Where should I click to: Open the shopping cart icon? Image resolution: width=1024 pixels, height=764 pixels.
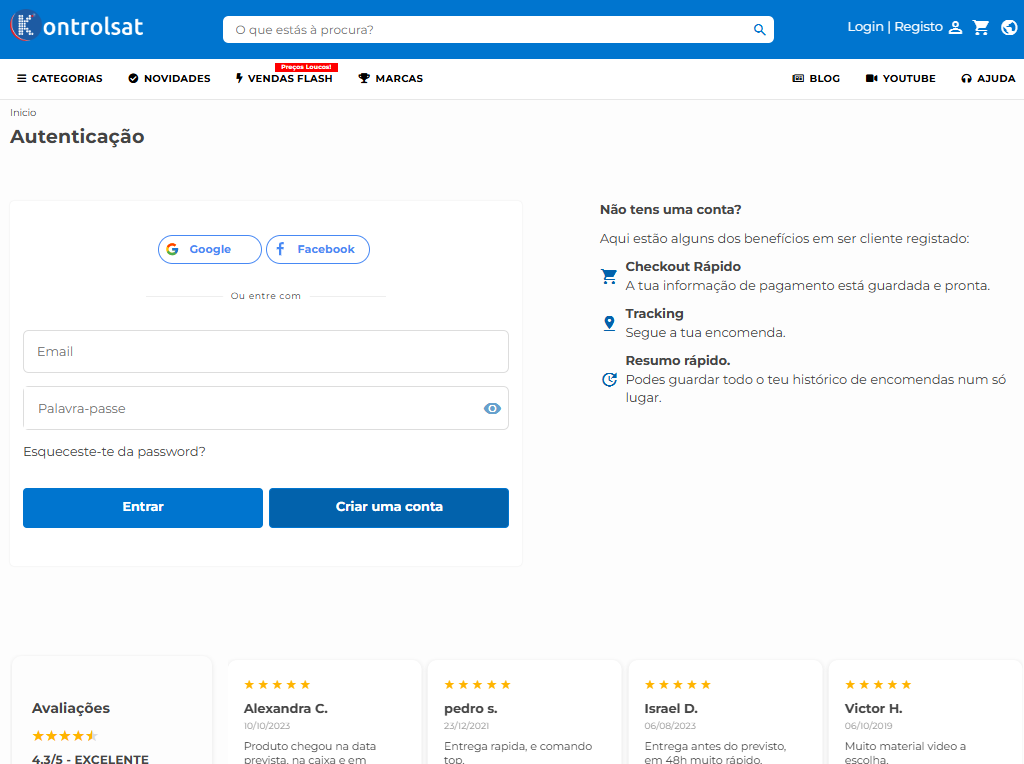tap(981, 28)
